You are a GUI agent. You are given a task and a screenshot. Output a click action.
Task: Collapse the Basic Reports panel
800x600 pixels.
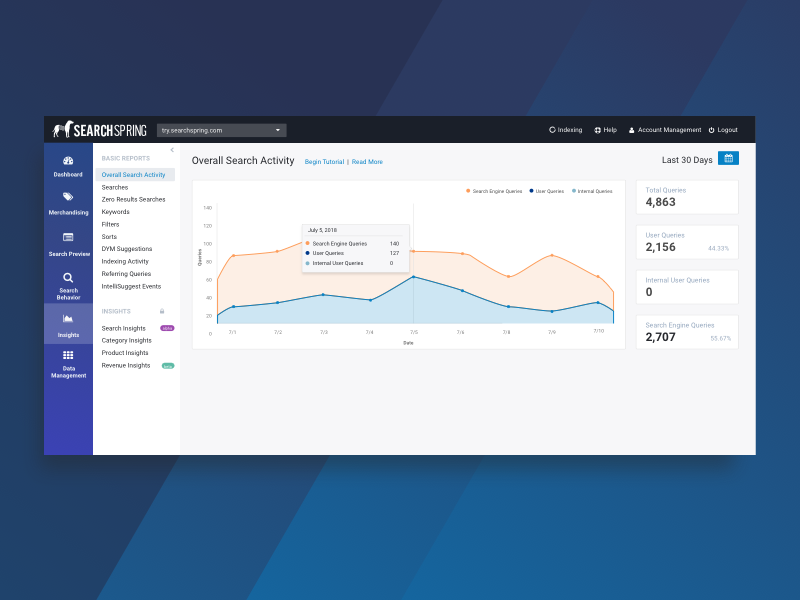(171, 149)
